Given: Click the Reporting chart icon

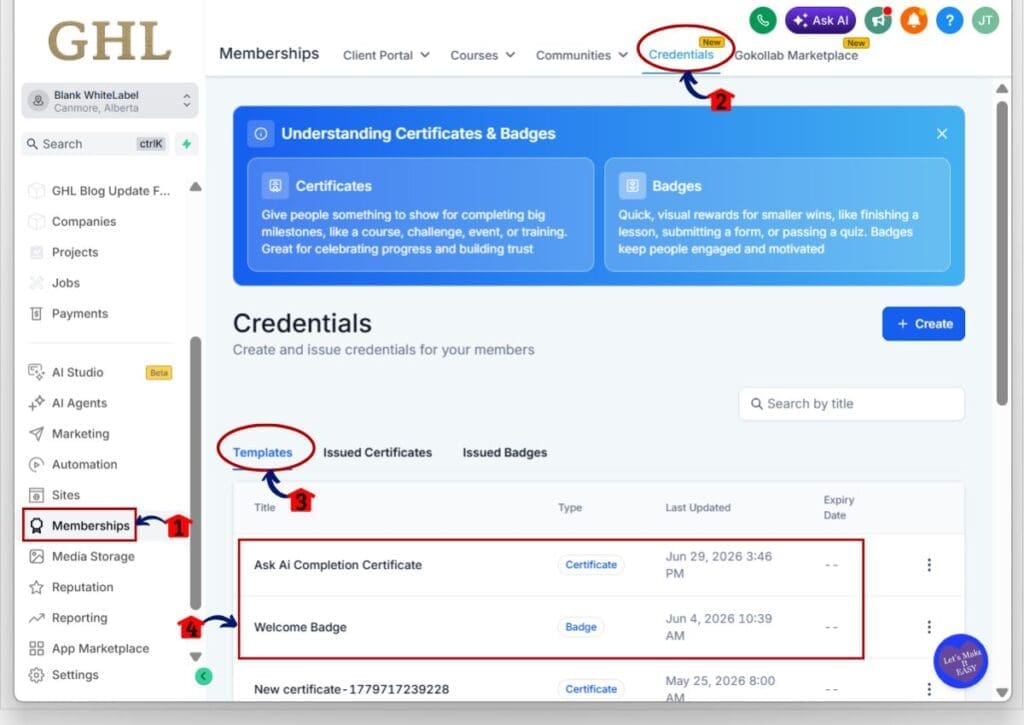Looking at the screenshot, I should 37,618.
